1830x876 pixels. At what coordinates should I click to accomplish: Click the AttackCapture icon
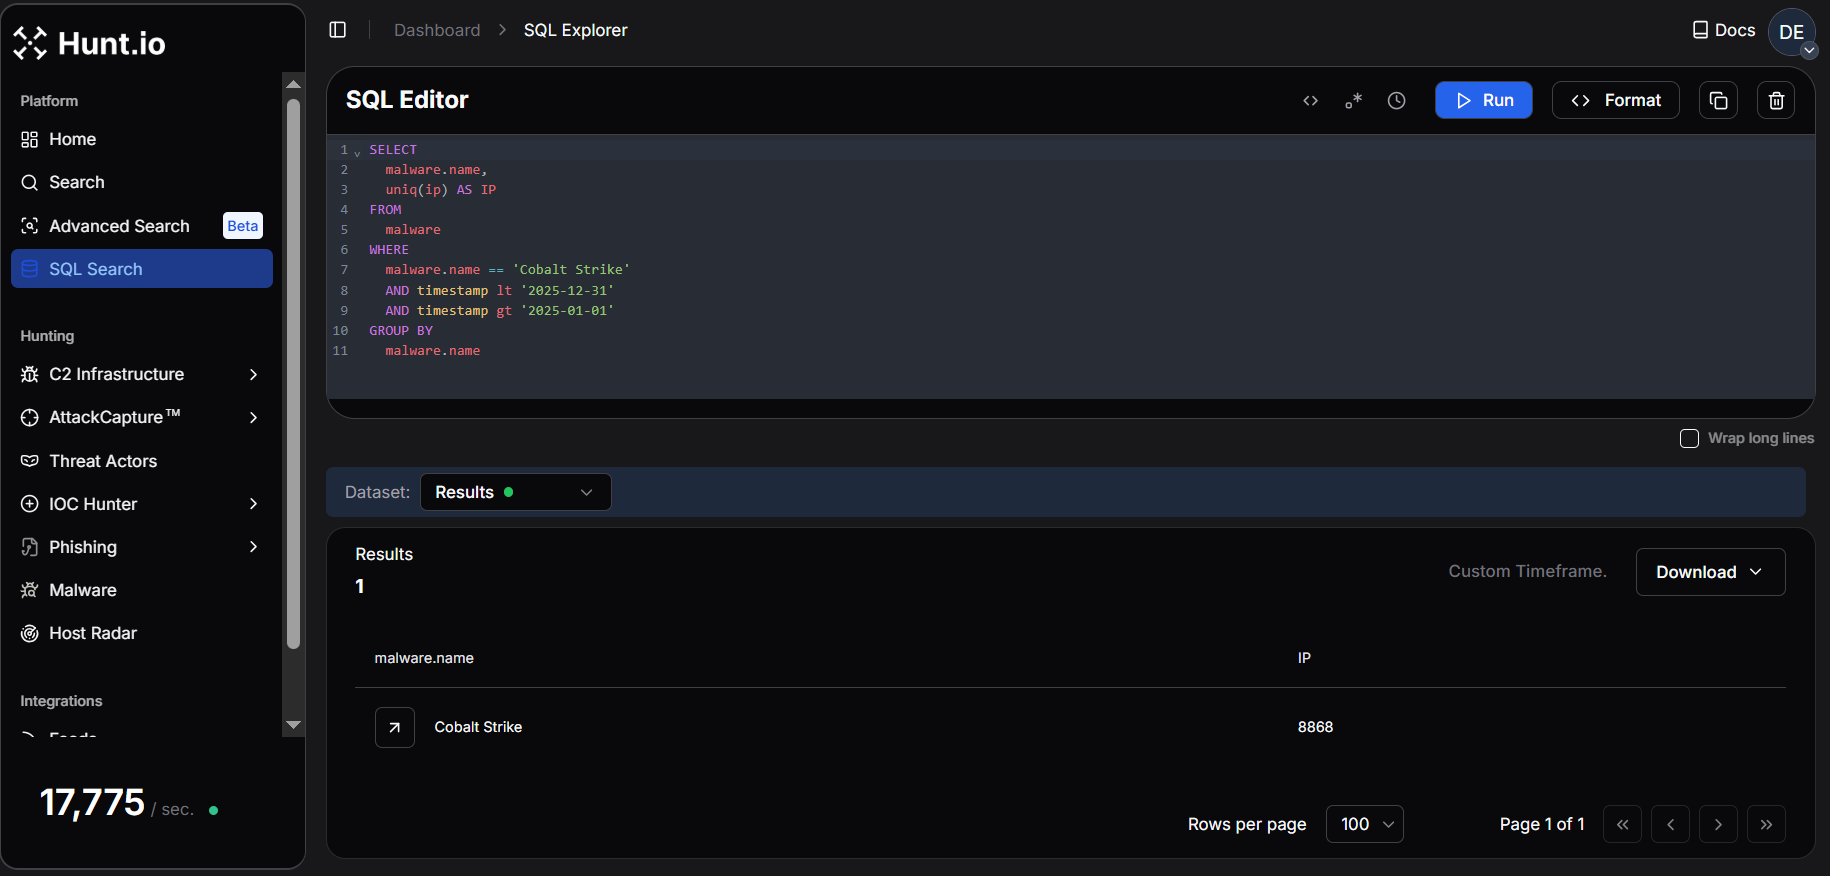coord(30,417)
